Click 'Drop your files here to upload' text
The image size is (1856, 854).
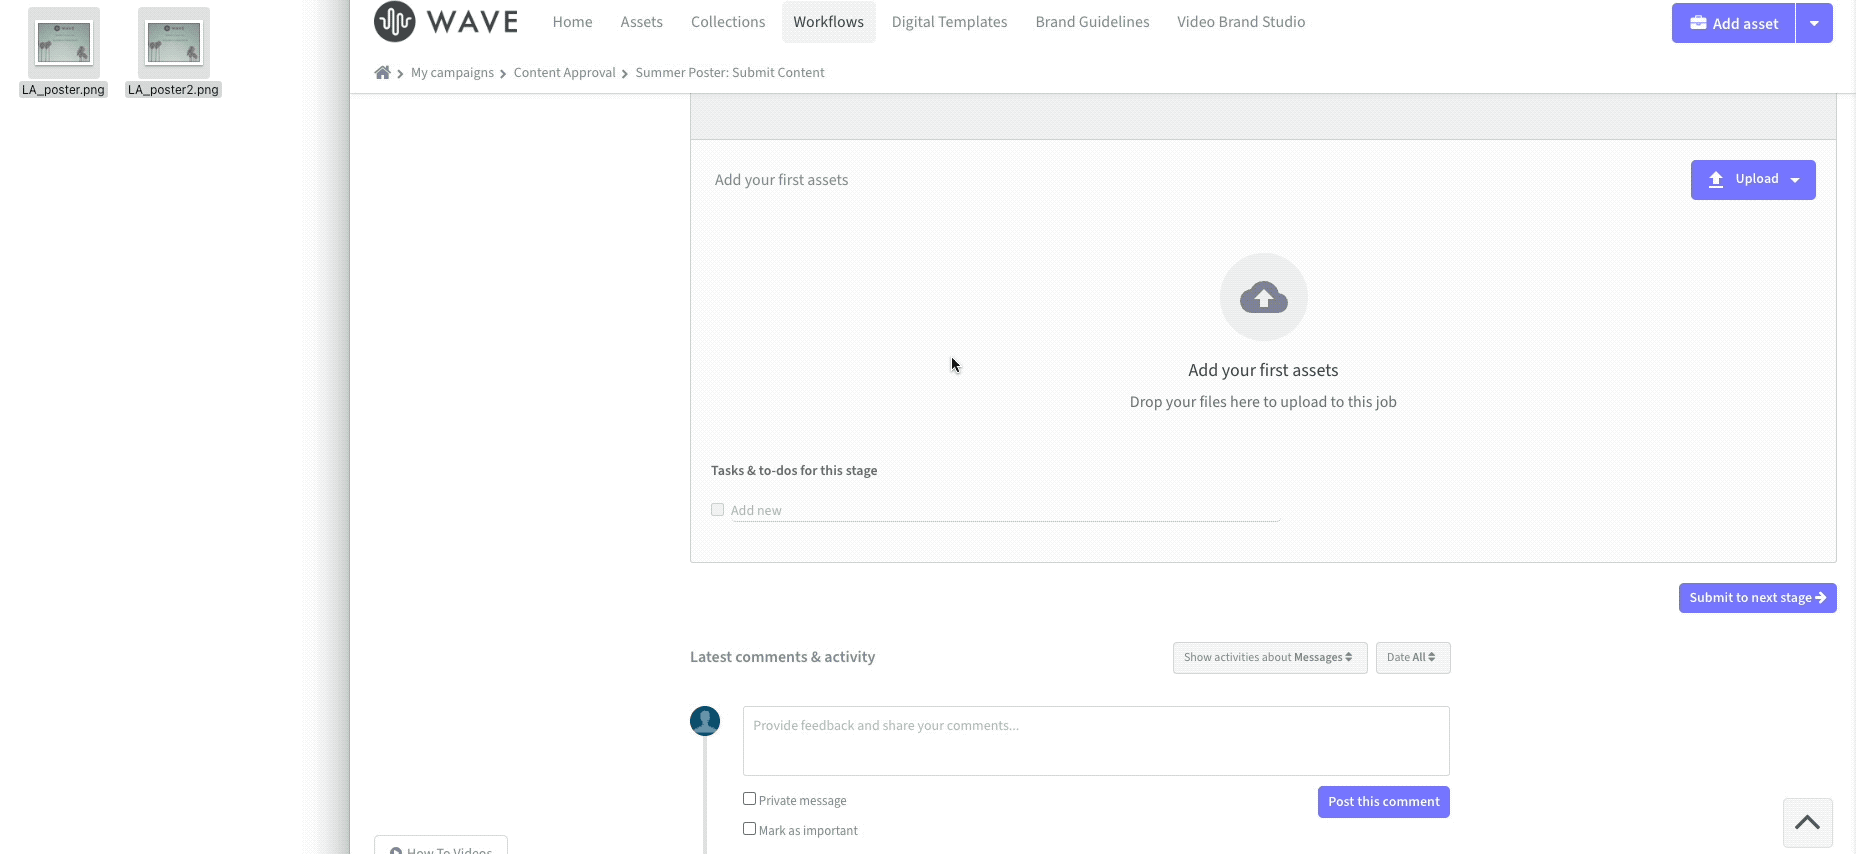click(1263, 402)
